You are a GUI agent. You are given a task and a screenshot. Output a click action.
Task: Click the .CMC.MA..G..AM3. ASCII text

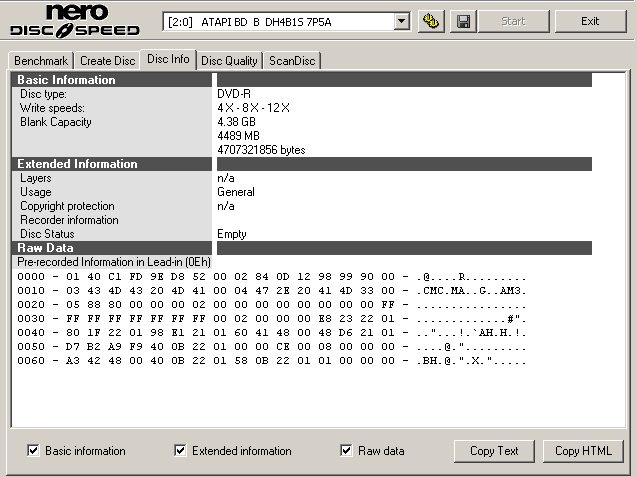click(x=471, y=291)
